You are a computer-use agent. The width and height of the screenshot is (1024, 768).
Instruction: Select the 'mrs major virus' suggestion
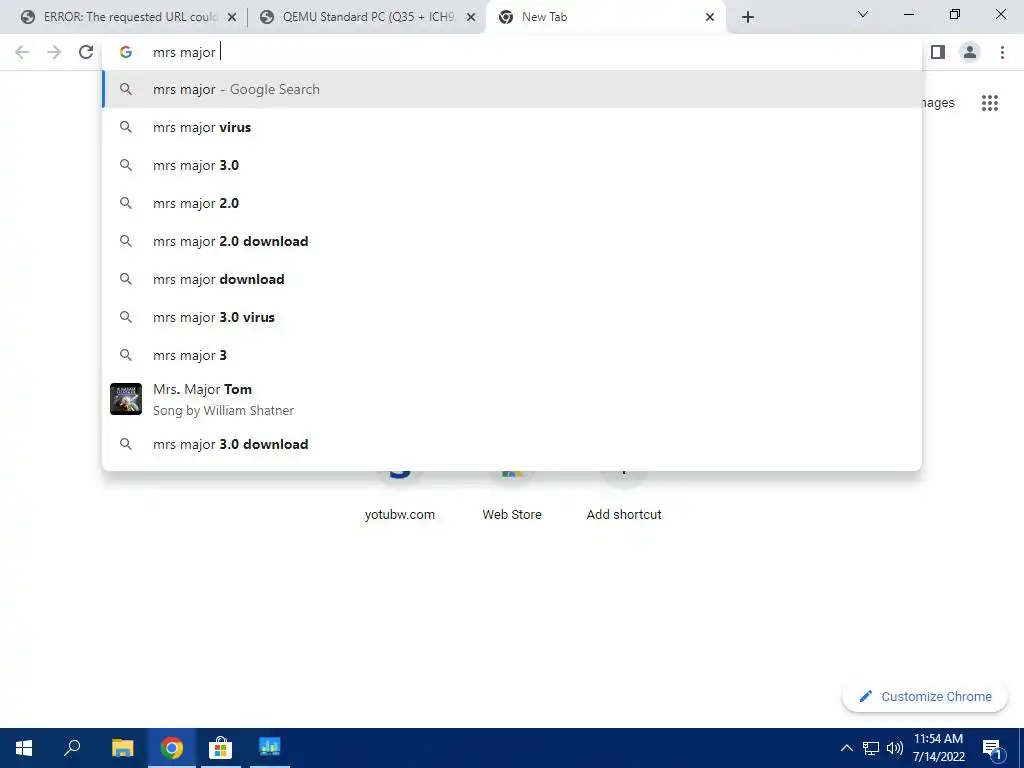pyautogui.click(x=512, y=127)
